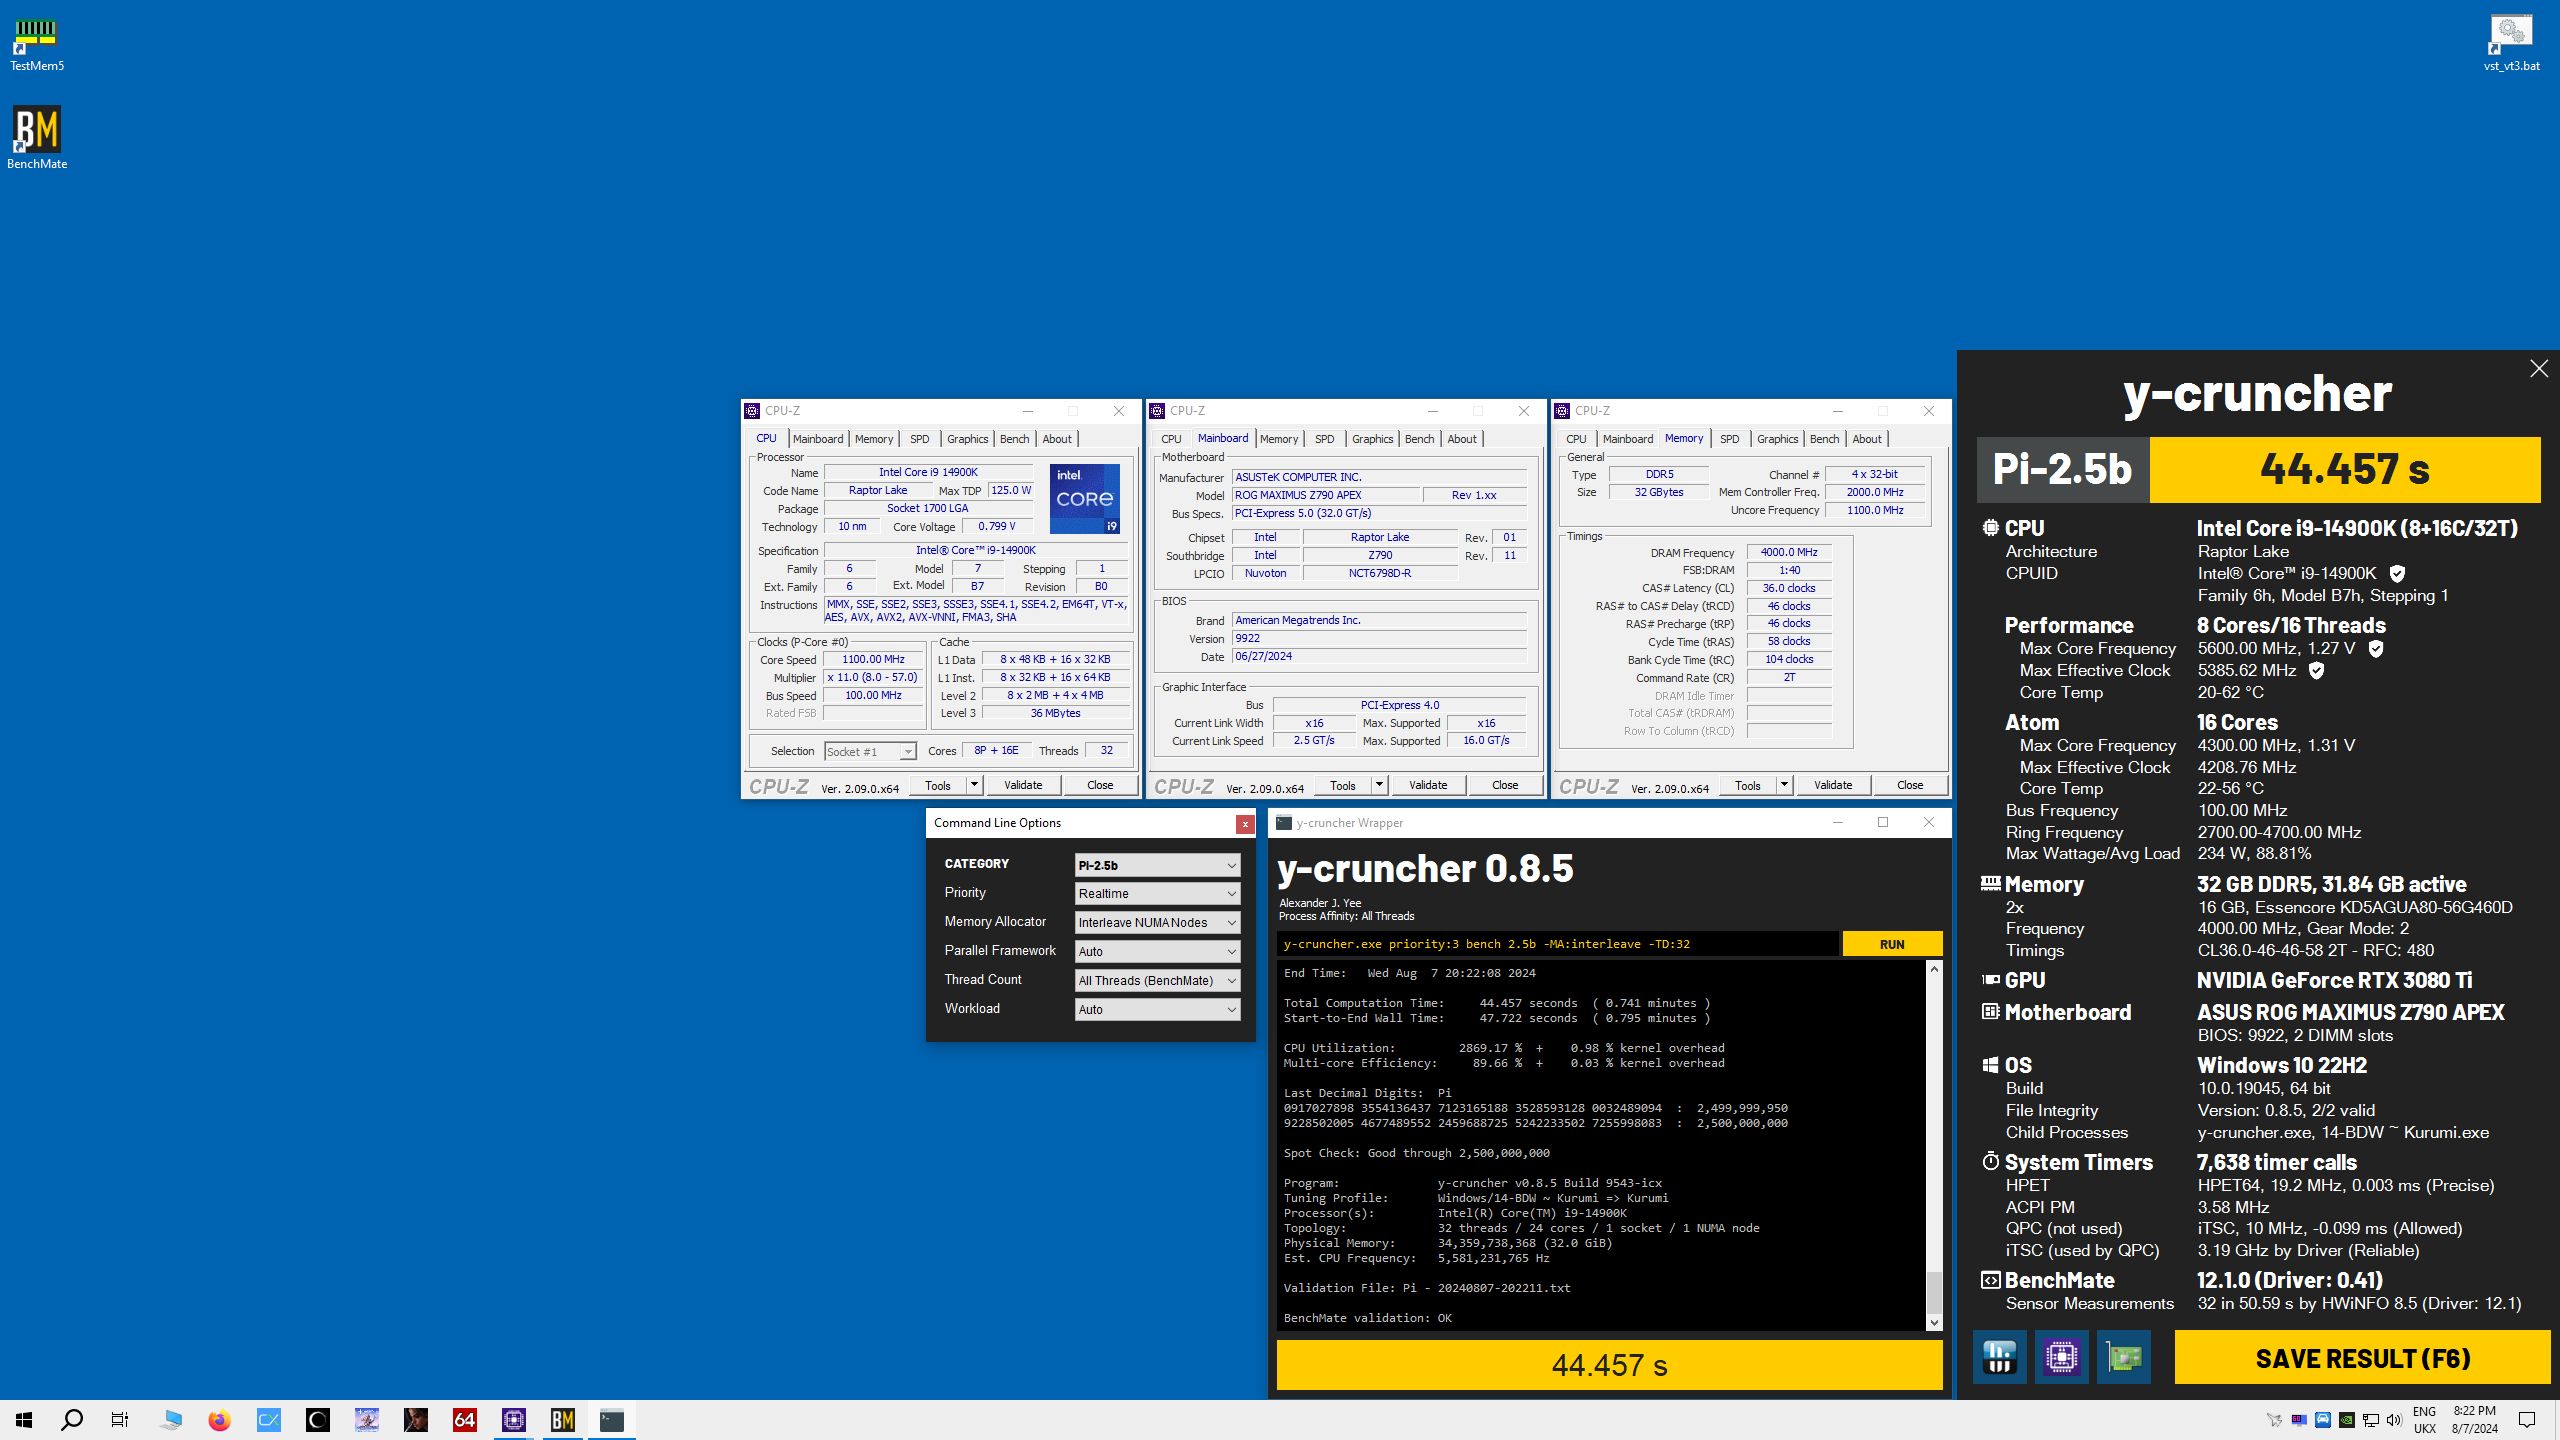Viewport: 2560px width, 1440px height.
Task: Open the BenchMate desktop shortcut
Action: [37, 138]
